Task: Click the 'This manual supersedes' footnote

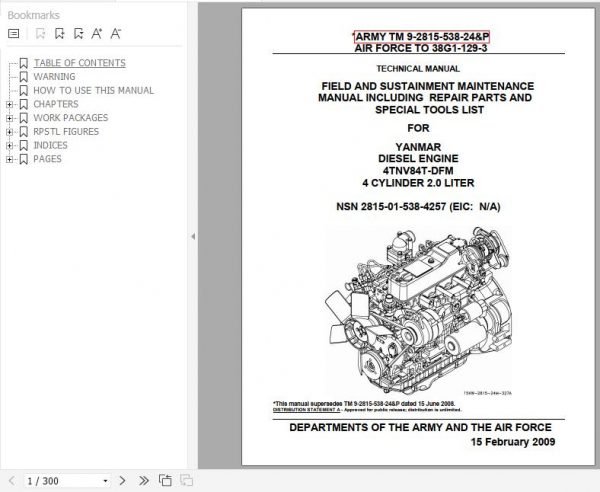Action: [364, 404]
